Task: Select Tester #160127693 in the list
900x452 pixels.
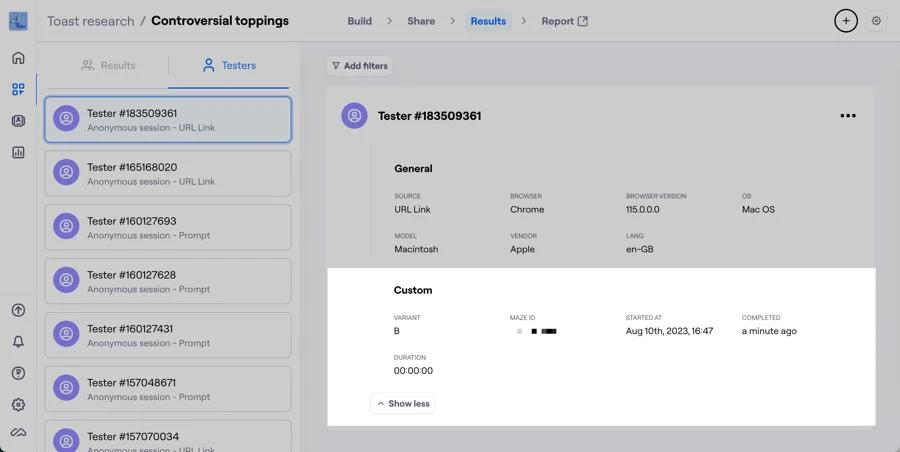Action: pos(168,227)
